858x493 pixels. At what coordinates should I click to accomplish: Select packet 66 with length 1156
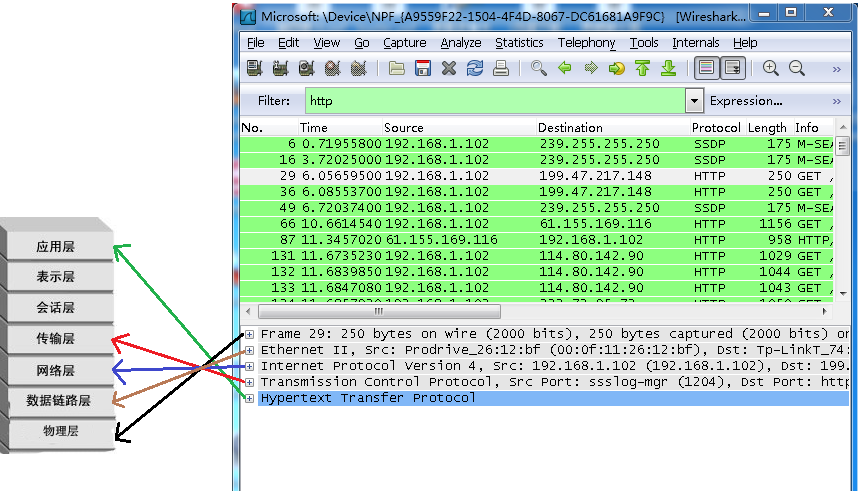point(537,224)
